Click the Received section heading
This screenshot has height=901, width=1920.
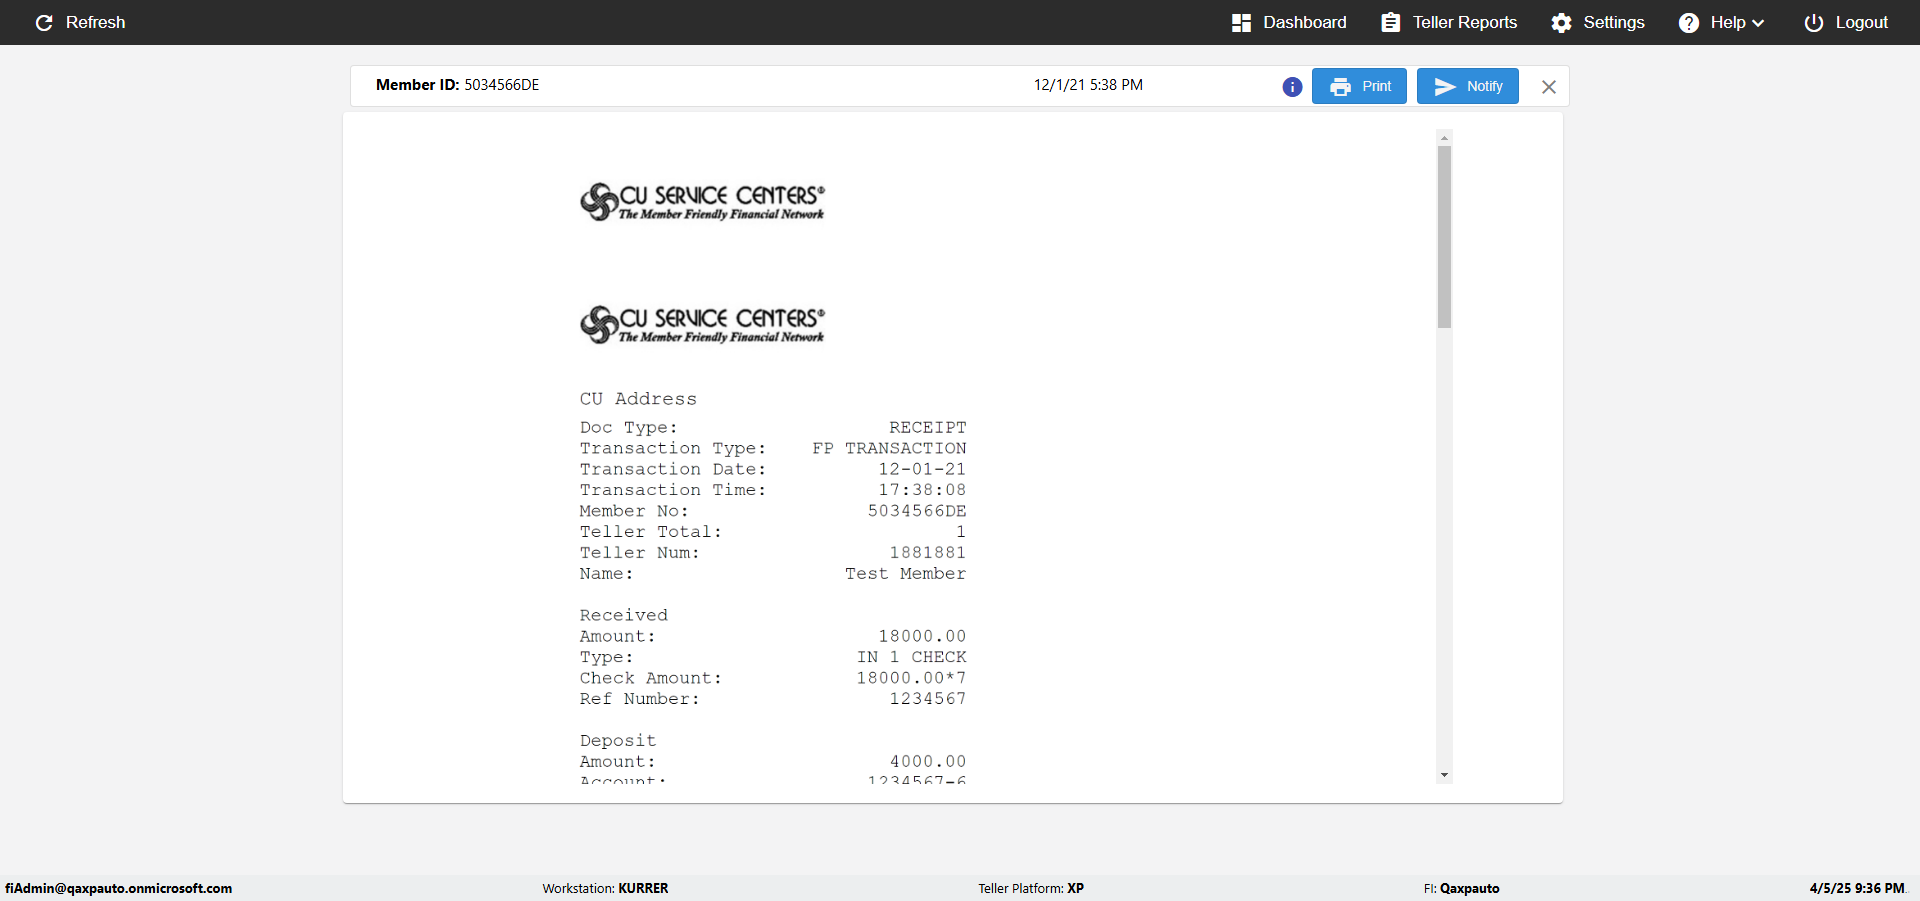[x=624, y=615]
